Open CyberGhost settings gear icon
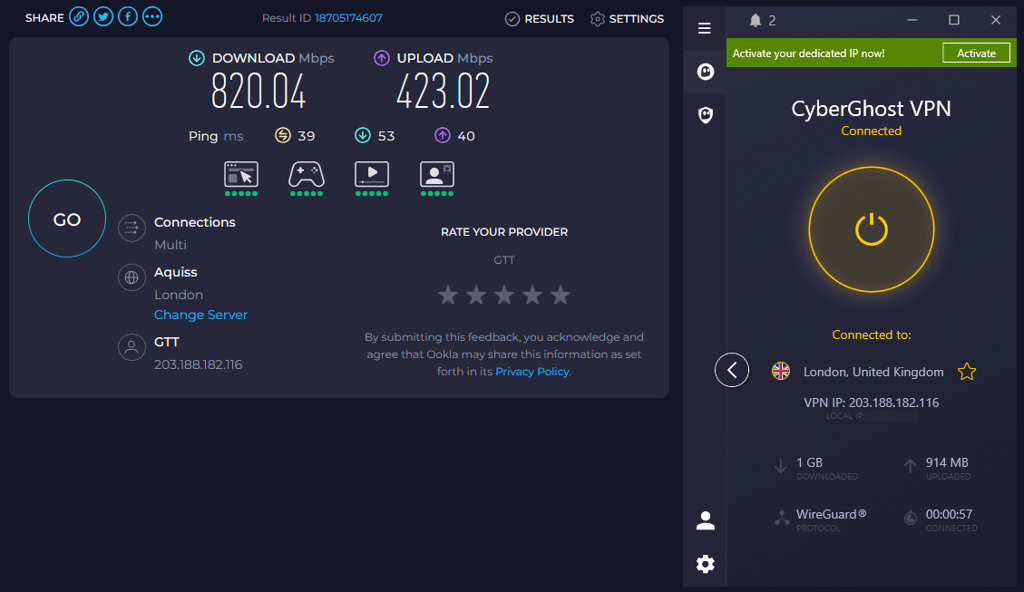Image resolution: width=1024 pixels, height=592 pixels. point(705,564)
